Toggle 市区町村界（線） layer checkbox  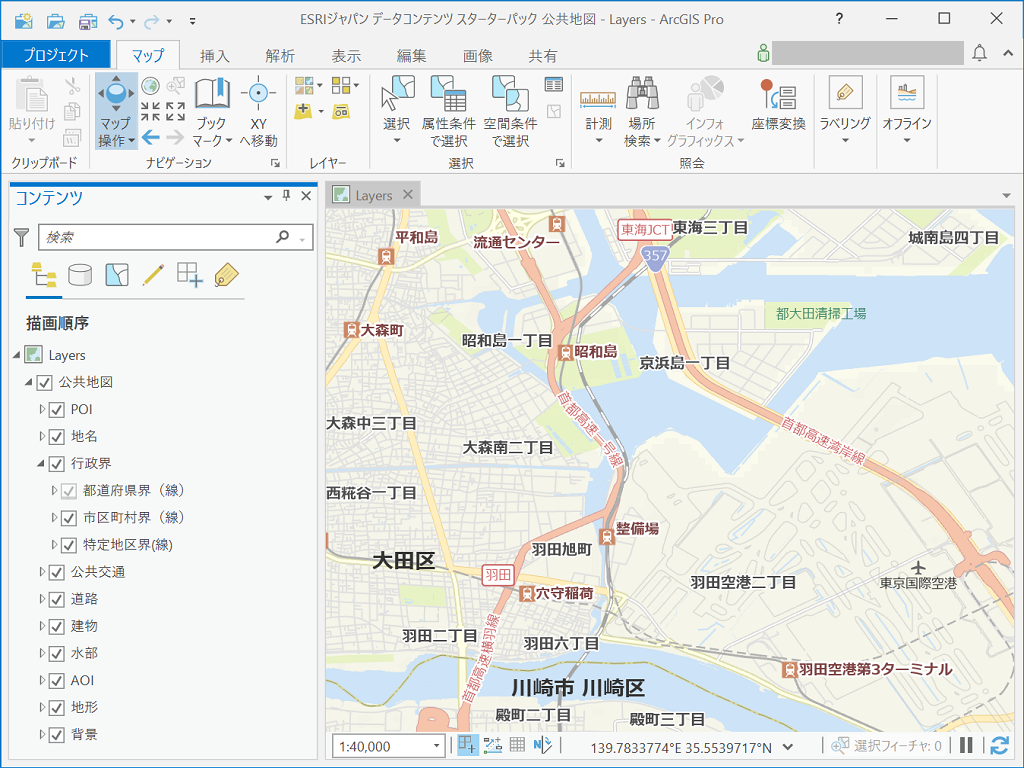click(x=69, y=519)
